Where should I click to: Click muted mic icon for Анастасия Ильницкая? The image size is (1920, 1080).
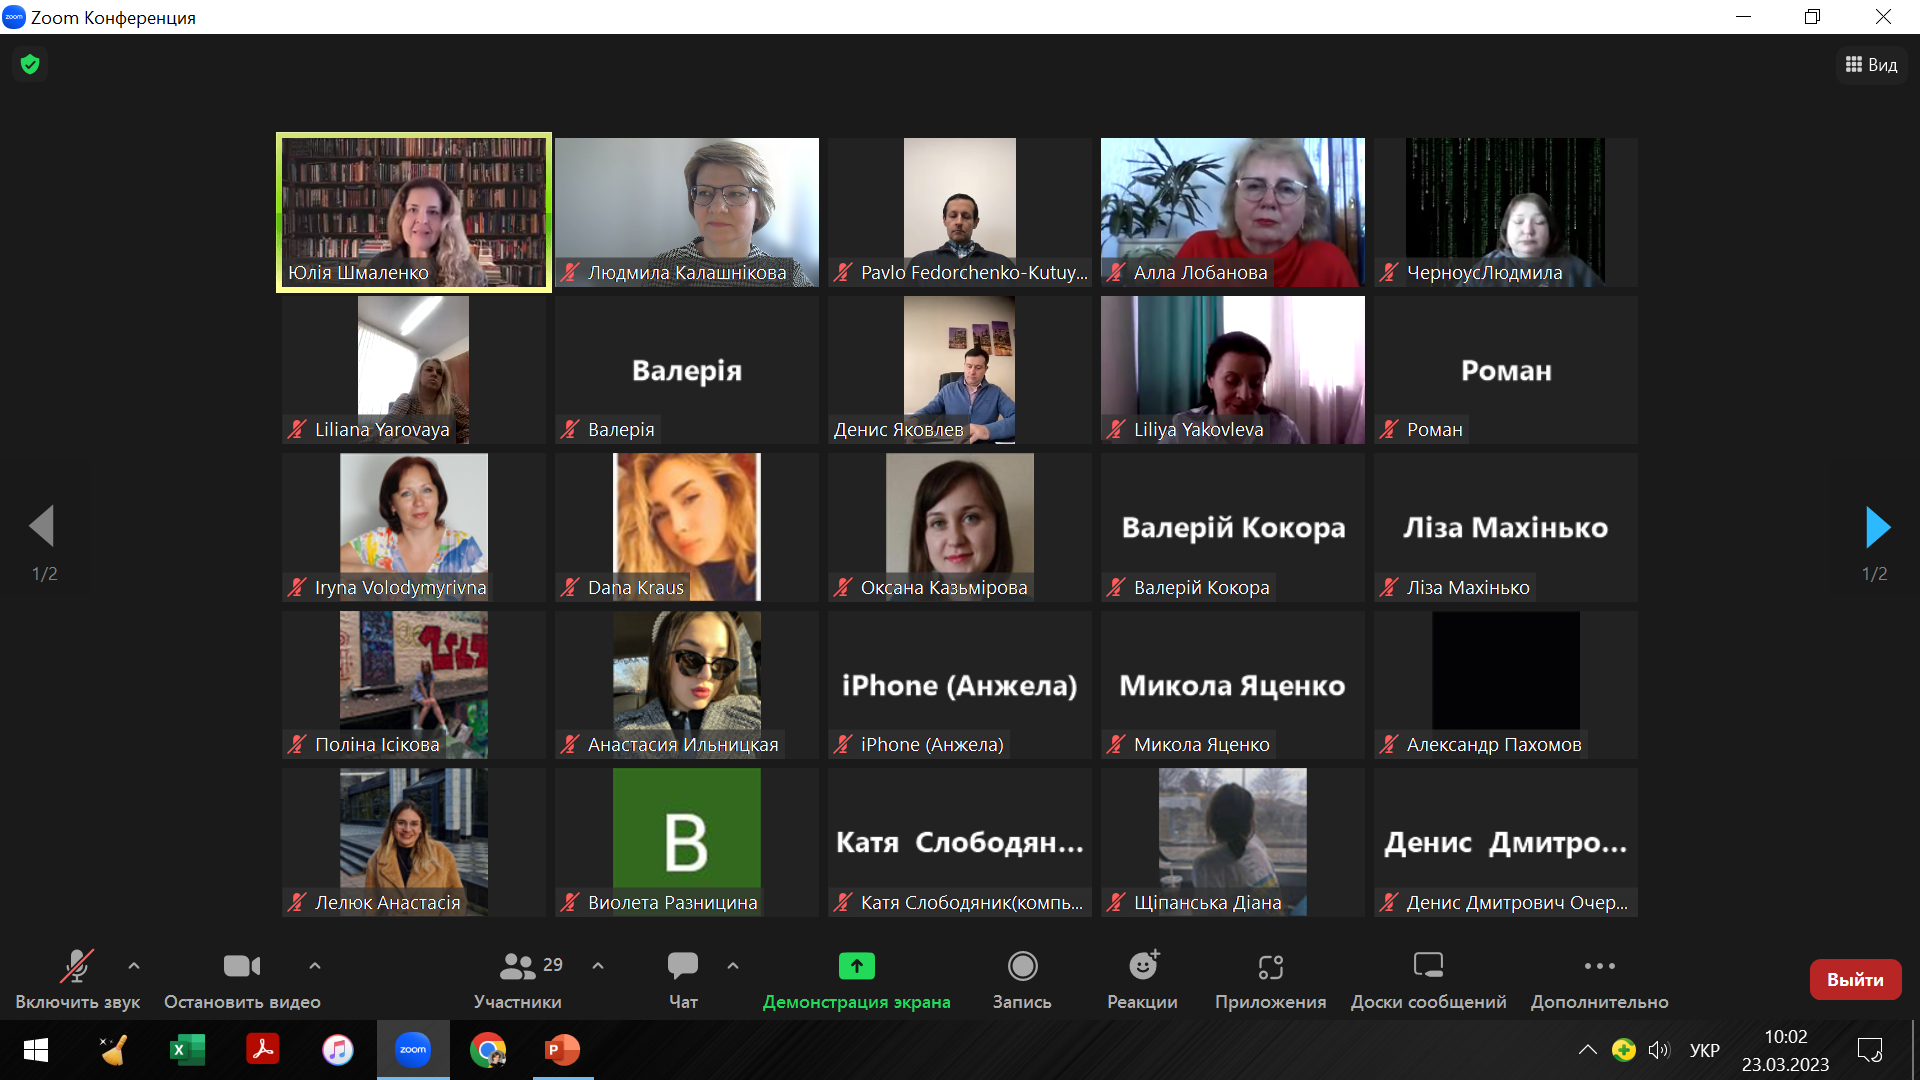(570, 745)
